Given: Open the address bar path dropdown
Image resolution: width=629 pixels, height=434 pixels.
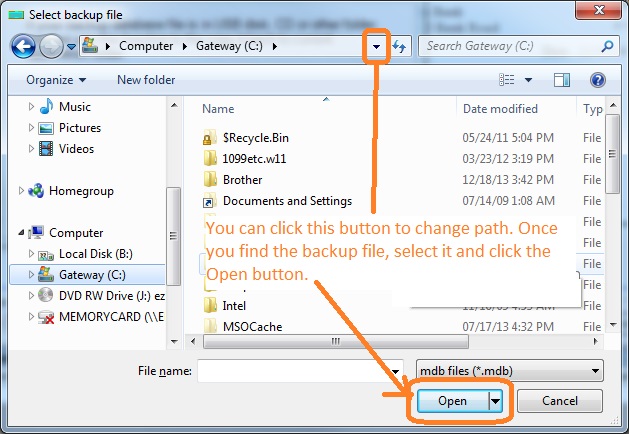Looking at the screenshot, I should [x=376, y=46].
